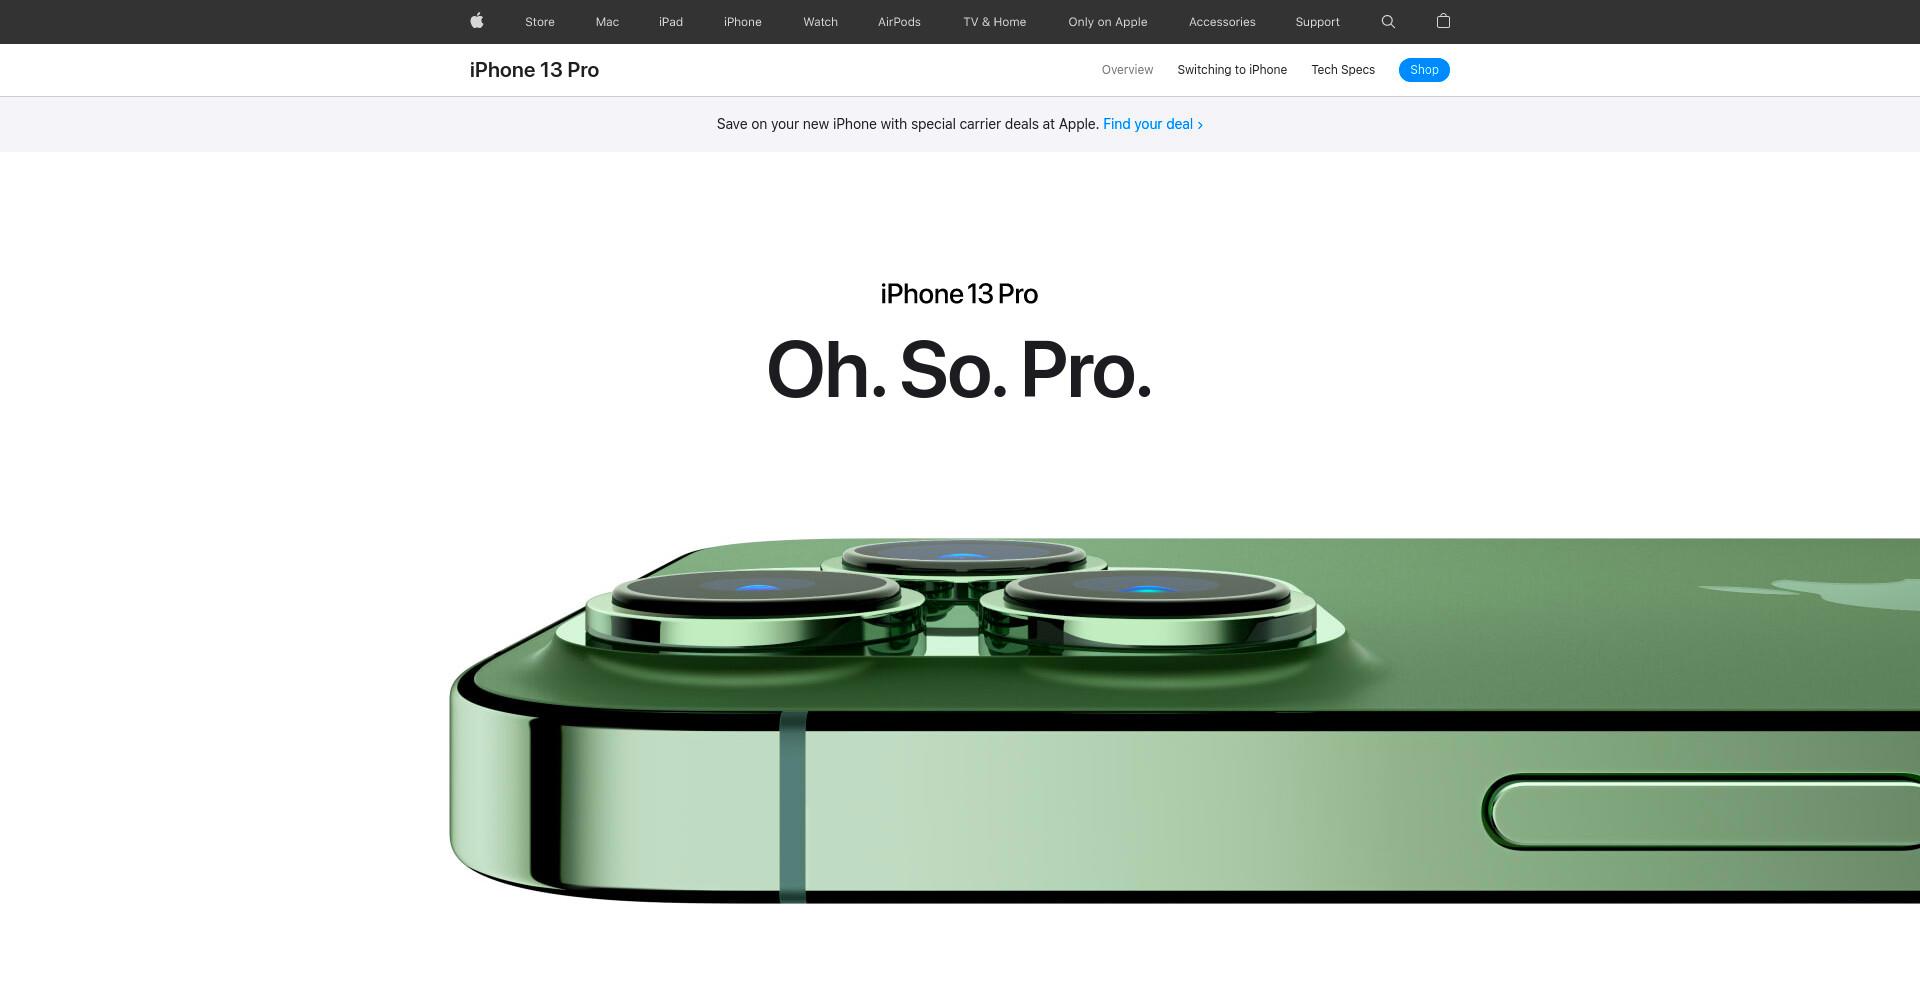Select Mac in the navigation bar
Image resolution: width=1920 pixels, height=998 pixels.
[x=607, y=22]
